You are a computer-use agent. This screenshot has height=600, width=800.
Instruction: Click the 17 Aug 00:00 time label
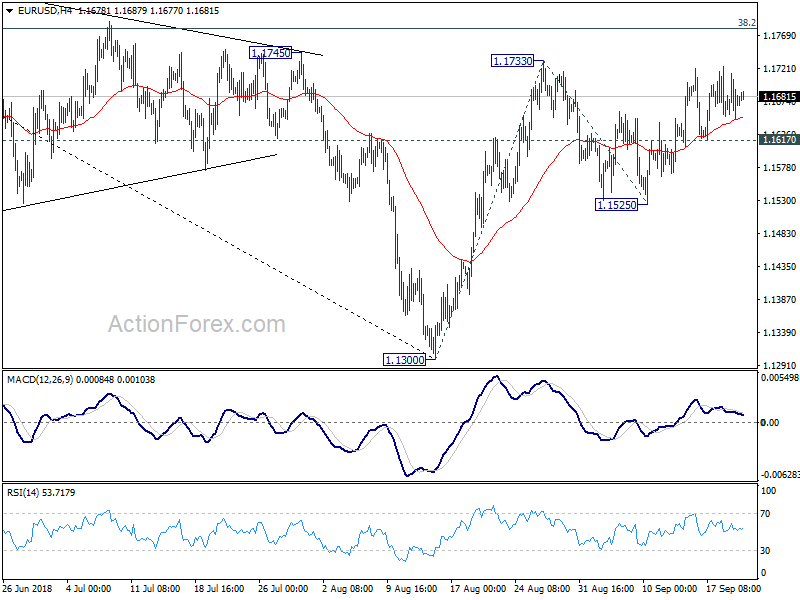click(x=478, y=589)
